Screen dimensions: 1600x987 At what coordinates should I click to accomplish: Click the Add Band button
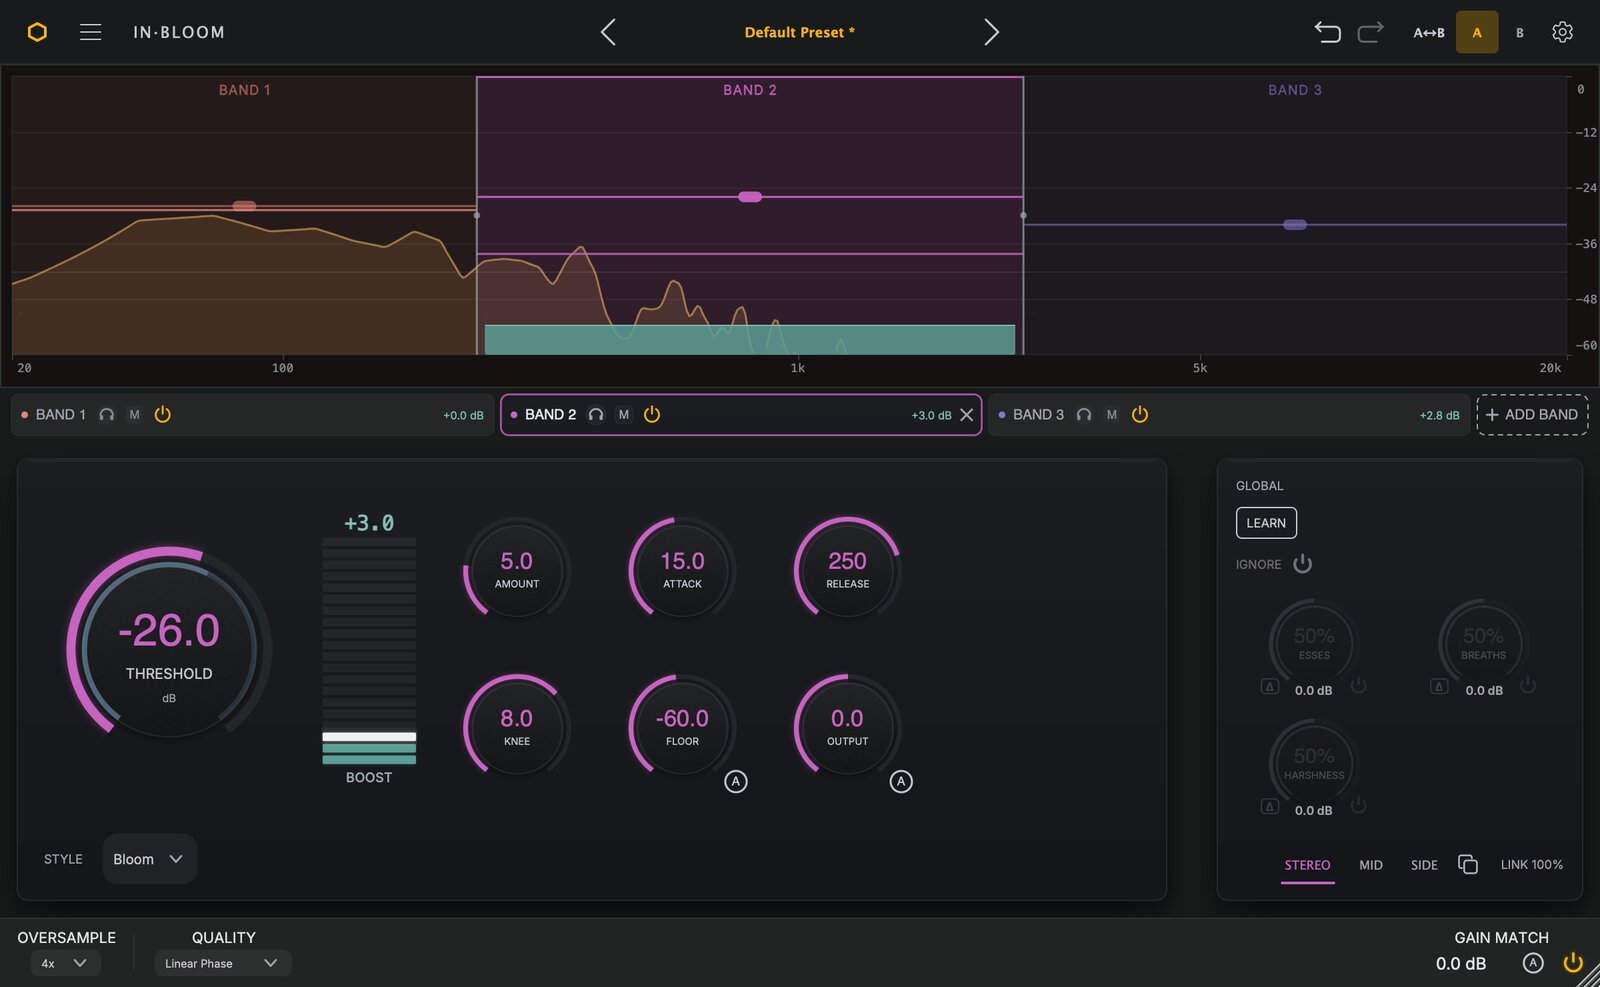(1532, 415)
